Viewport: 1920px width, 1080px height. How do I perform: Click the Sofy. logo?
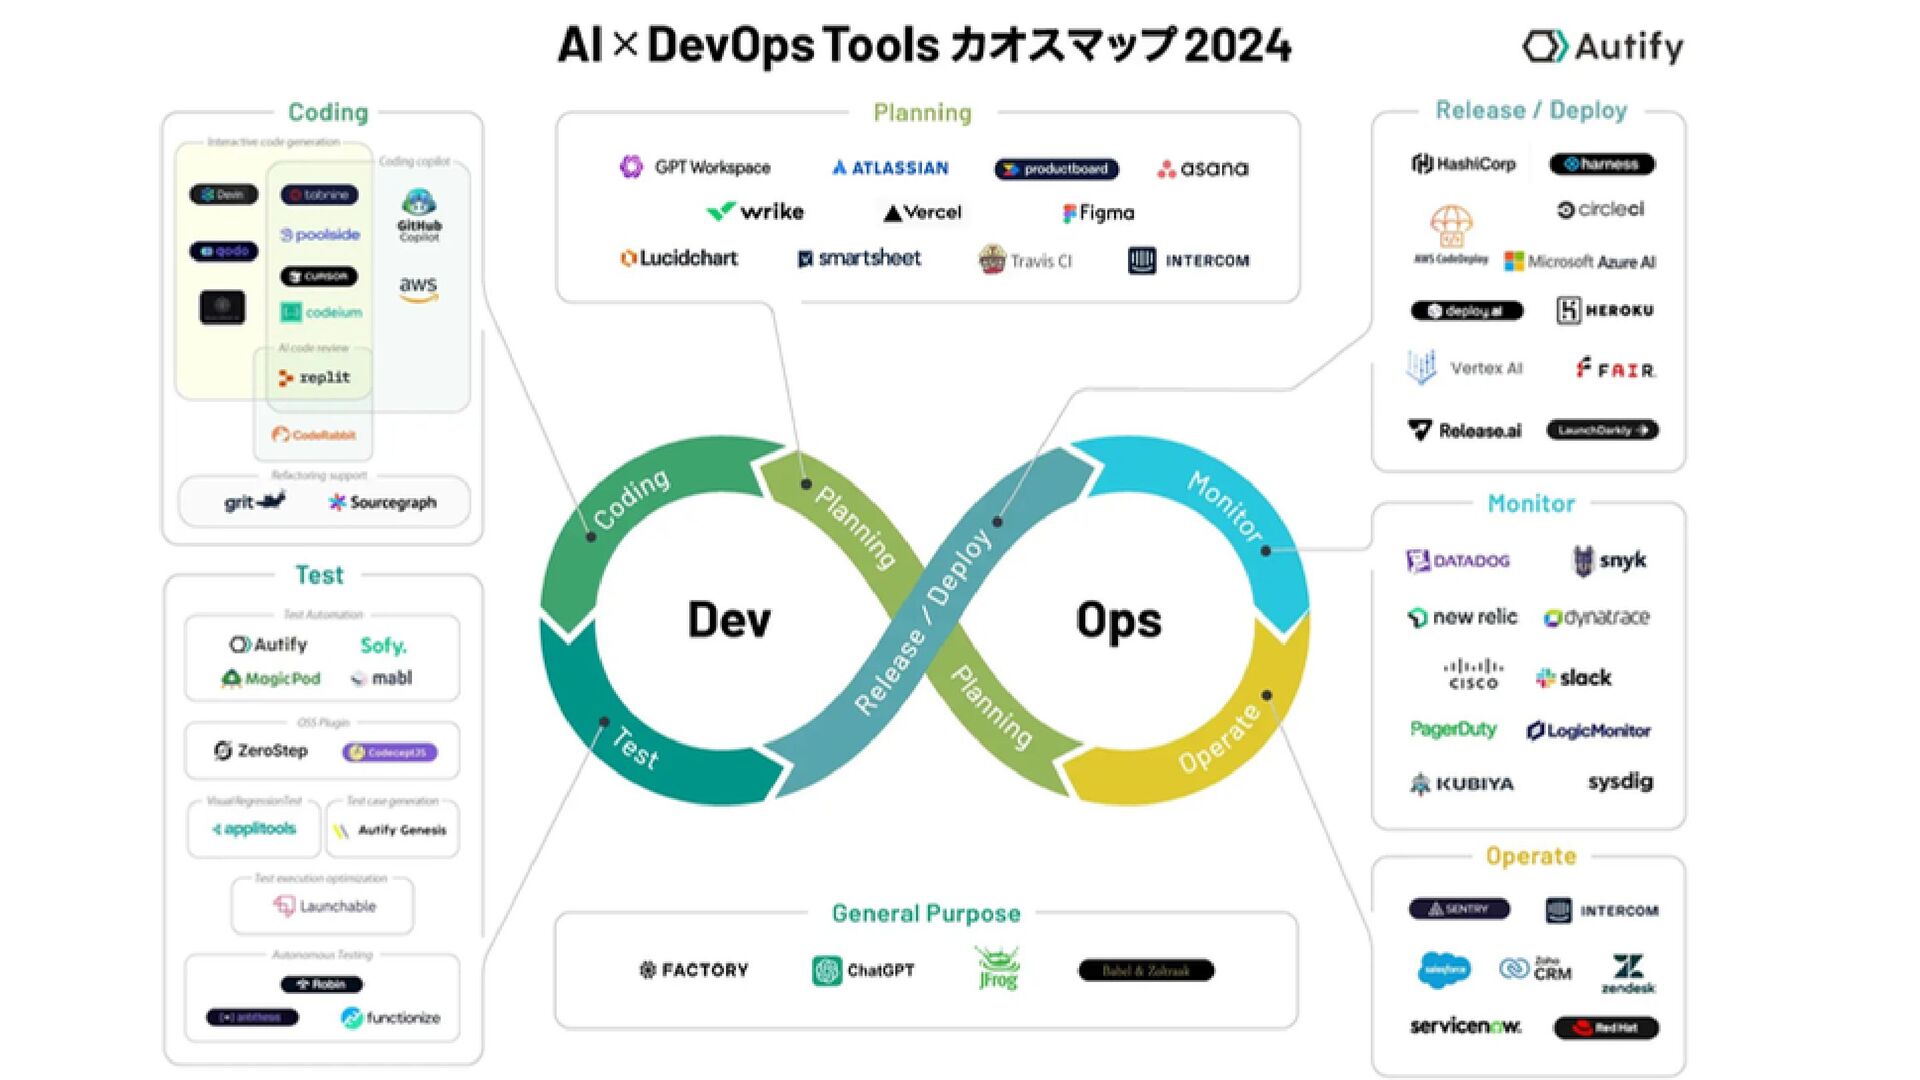pyautogui.click(x=383, y=646)
